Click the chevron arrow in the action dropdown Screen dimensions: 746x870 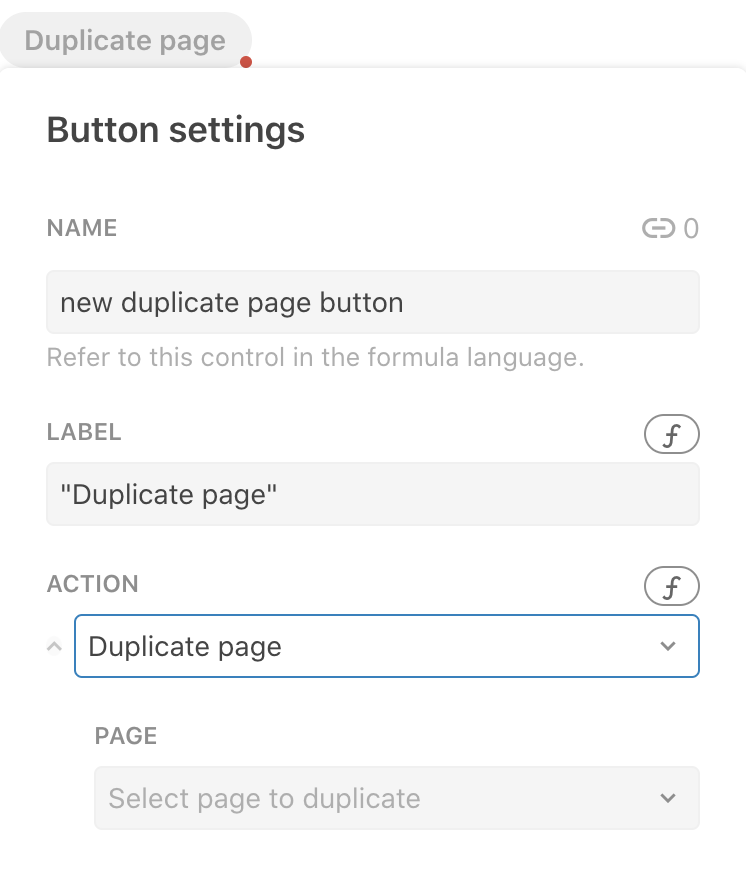click(x=668, y=646)
